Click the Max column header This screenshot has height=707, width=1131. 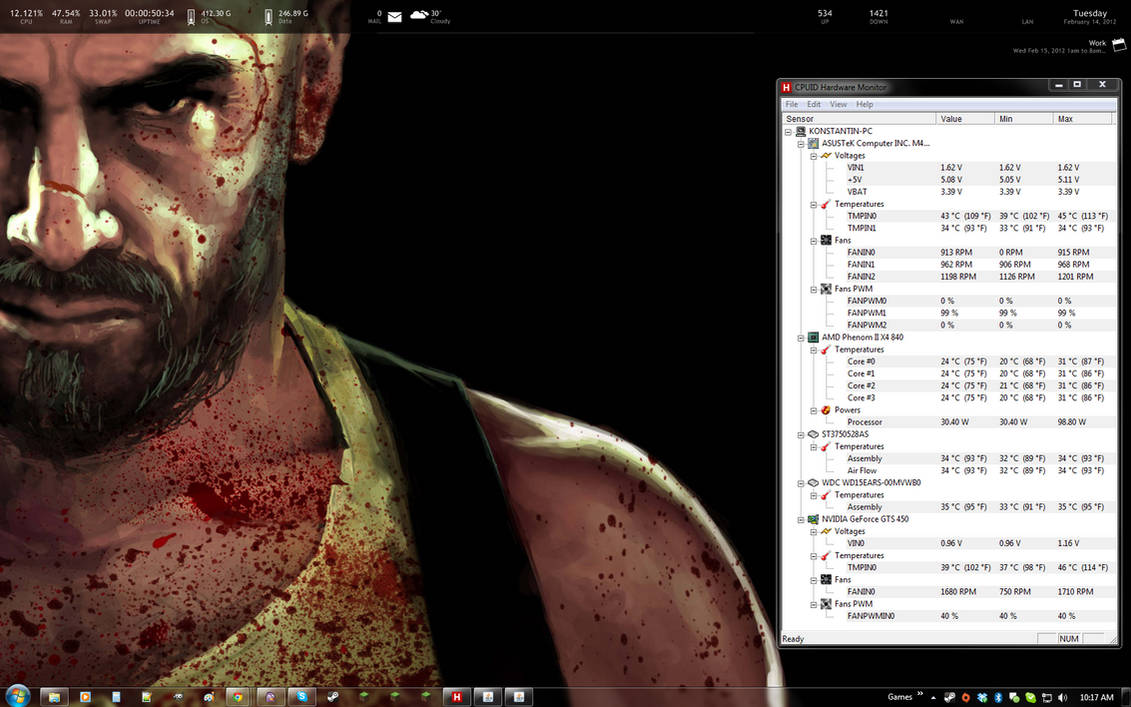point(1082,118)
